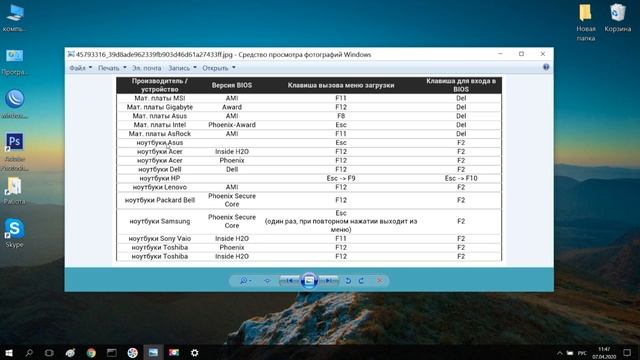Image resolution: width=640 pixels, height=360 pixels.
Task: Rotate image clockwise
Action: [361, 281]
